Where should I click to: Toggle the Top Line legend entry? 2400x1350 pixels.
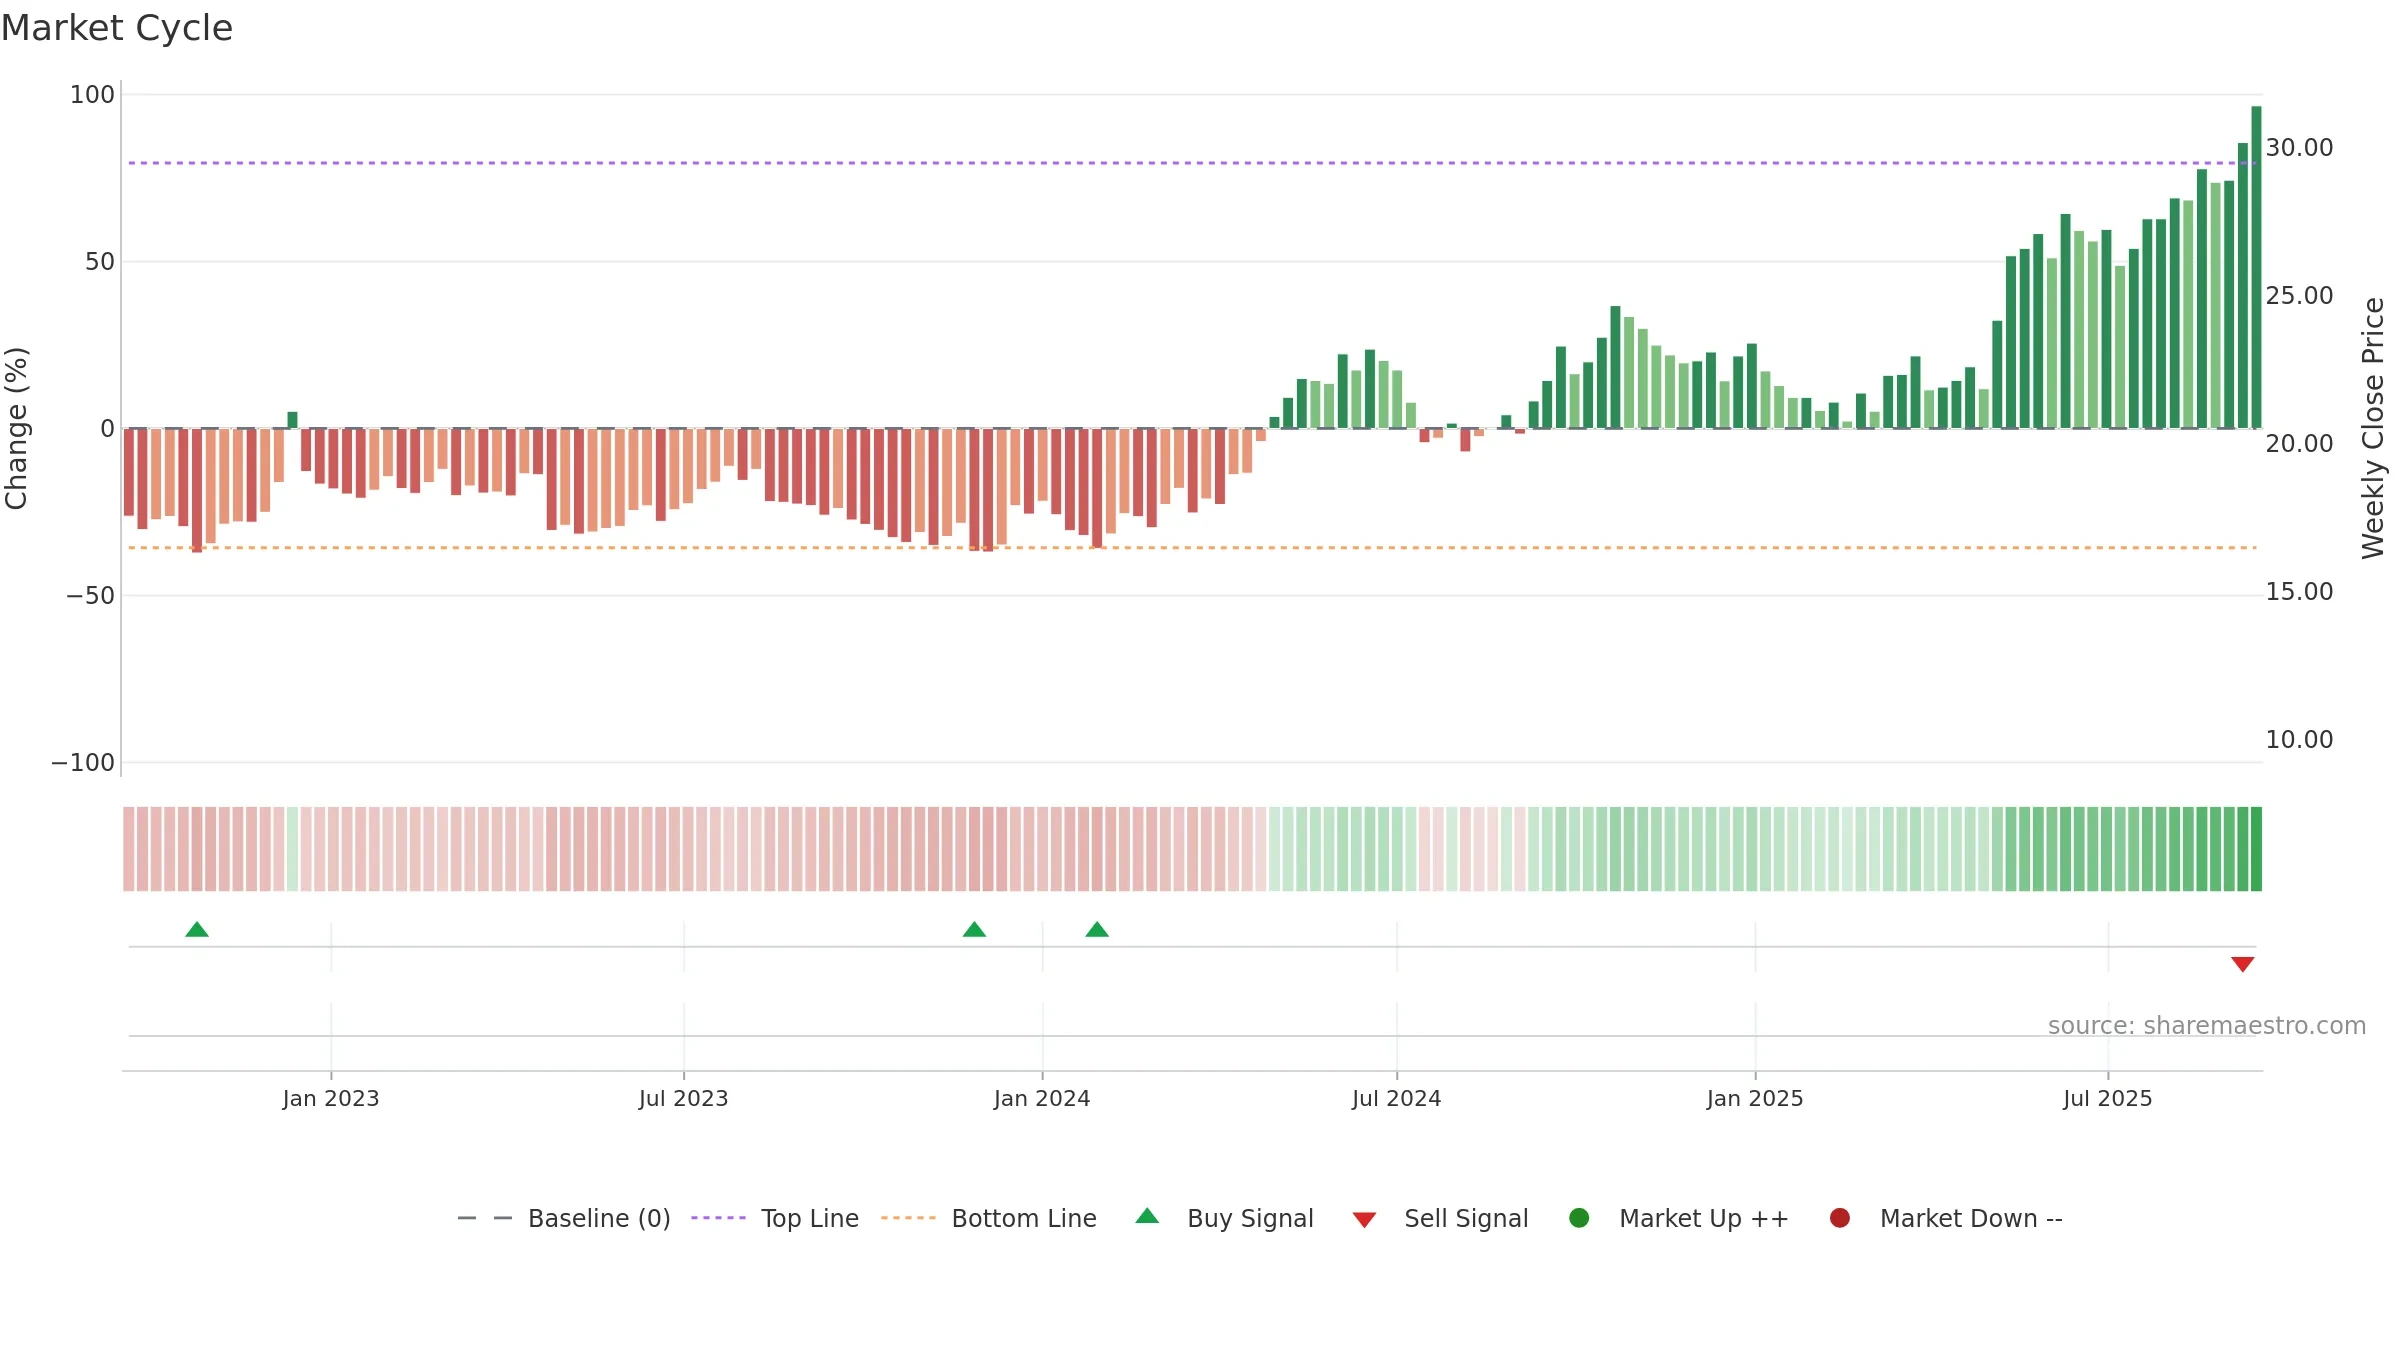(775, 1218)
